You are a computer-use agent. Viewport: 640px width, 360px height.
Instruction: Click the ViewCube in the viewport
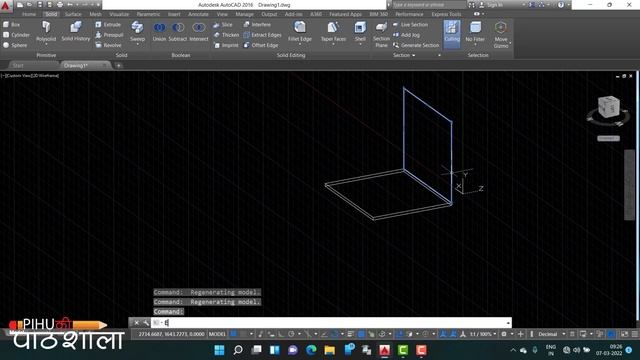(608, 107)
